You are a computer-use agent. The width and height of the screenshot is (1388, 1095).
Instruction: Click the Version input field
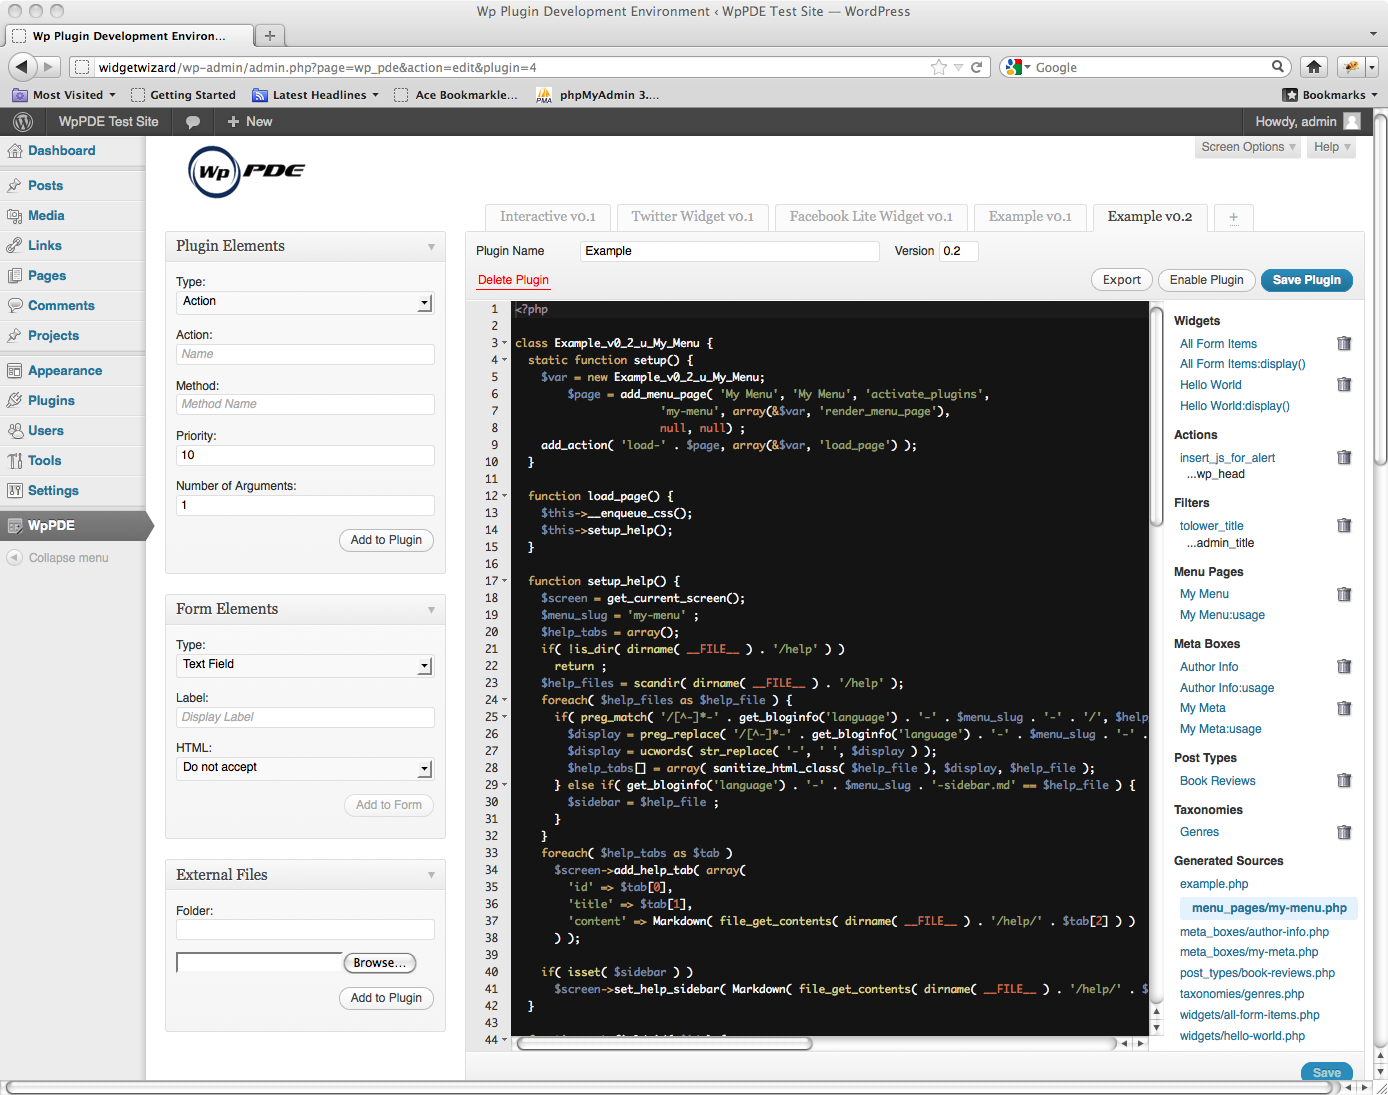[x=959, y=251]
